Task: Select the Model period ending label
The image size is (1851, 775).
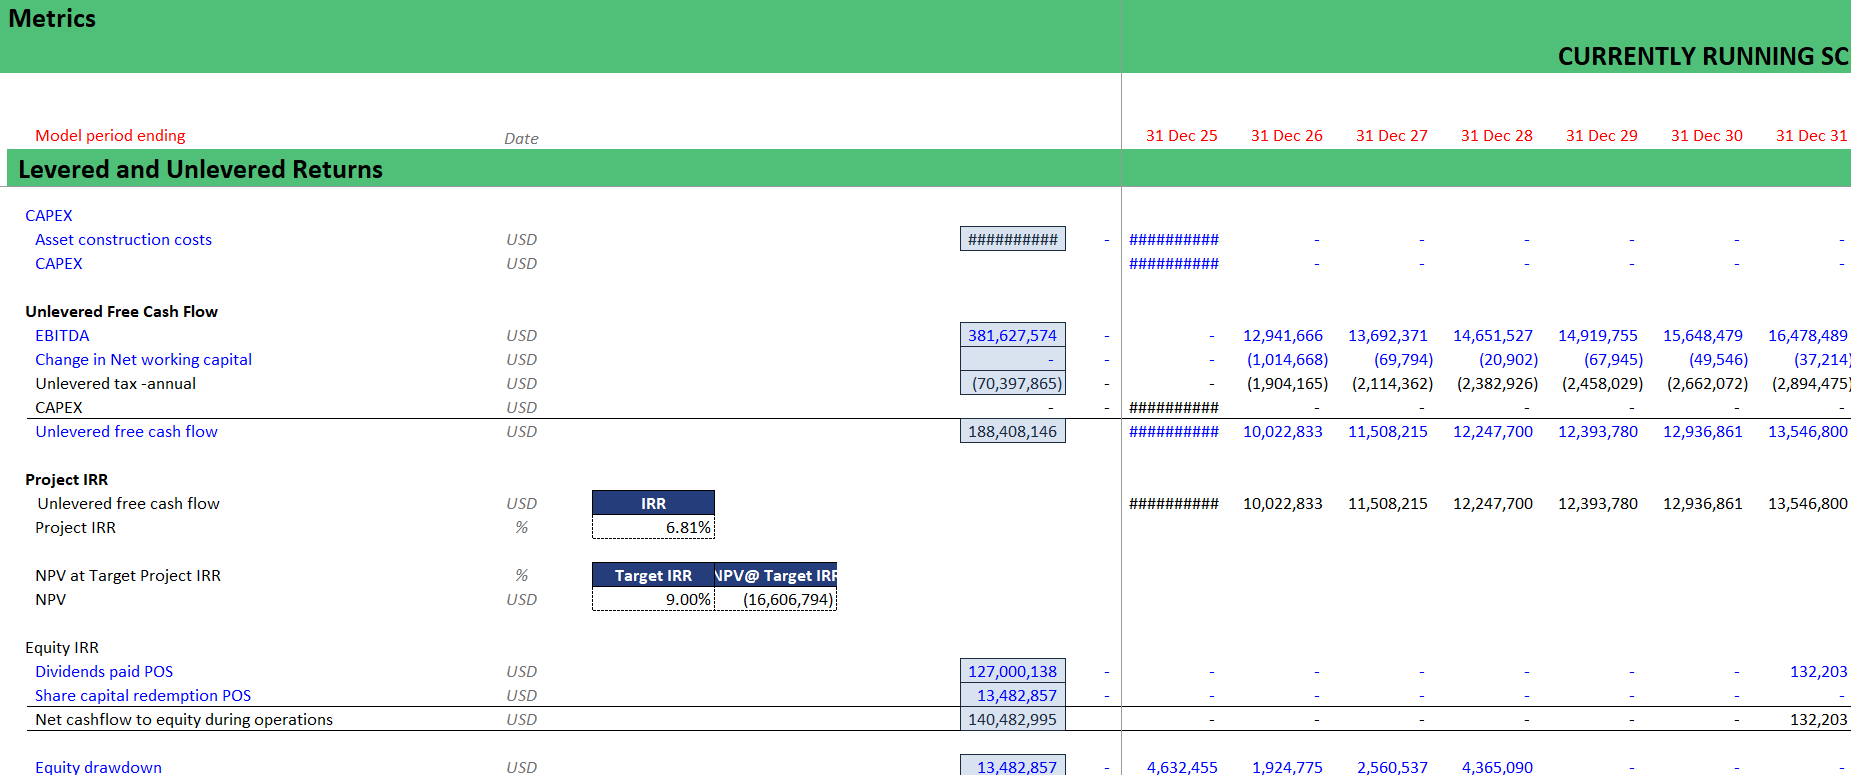Action: click(110, 135)
